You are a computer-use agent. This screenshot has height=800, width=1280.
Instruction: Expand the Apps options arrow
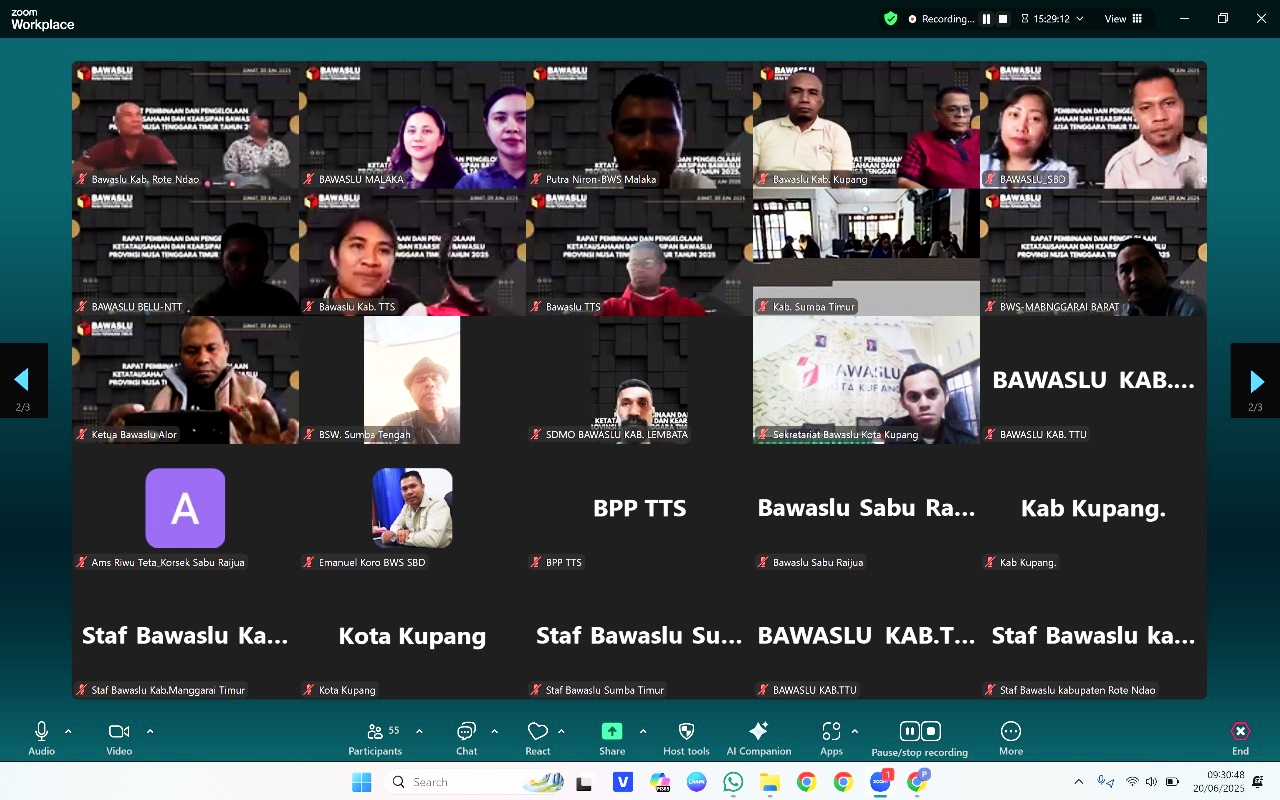click(854, 731)
